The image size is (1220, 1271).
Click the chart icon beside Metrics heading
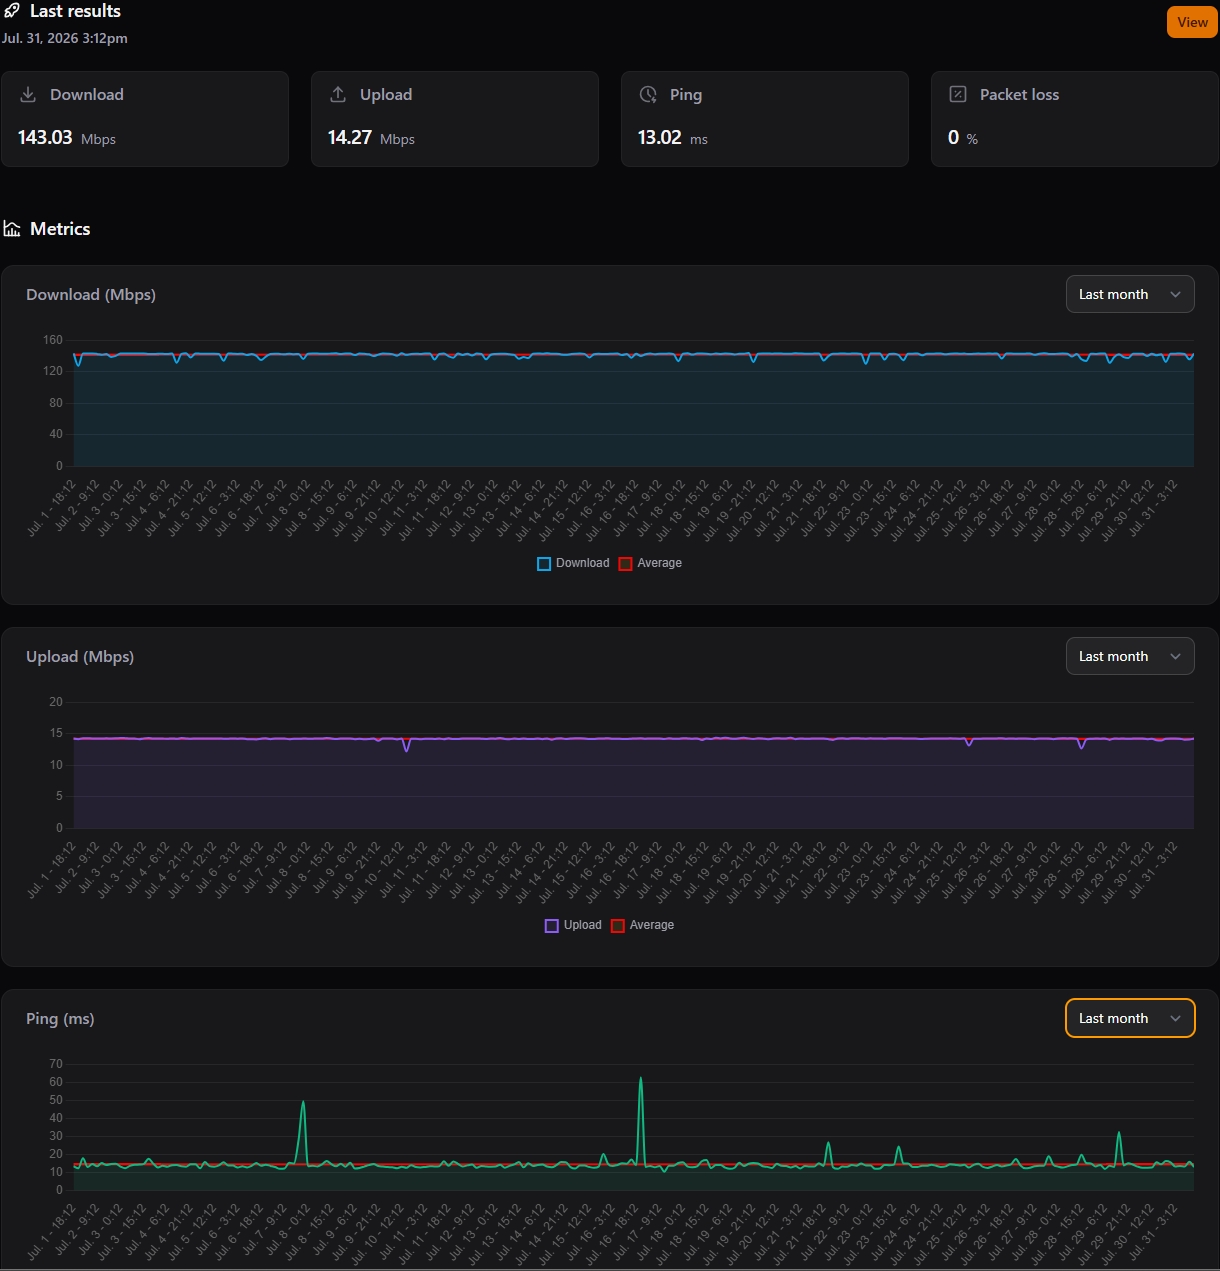[x=12, y=229]
